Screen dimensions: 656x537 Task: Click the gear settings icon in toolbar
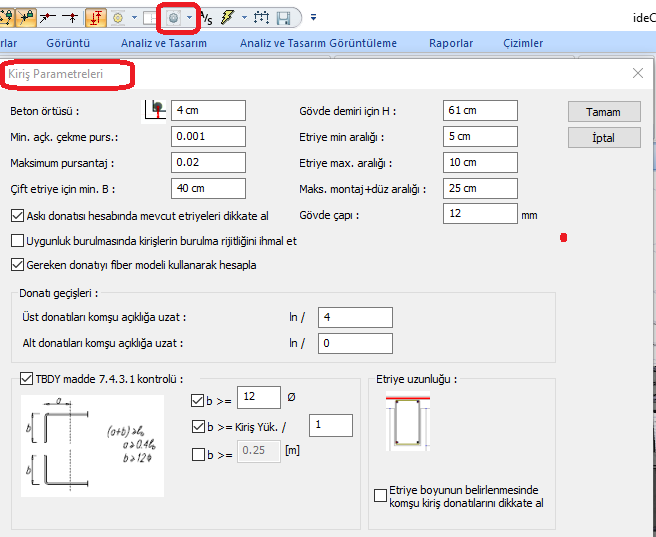[x=174, y=17]
